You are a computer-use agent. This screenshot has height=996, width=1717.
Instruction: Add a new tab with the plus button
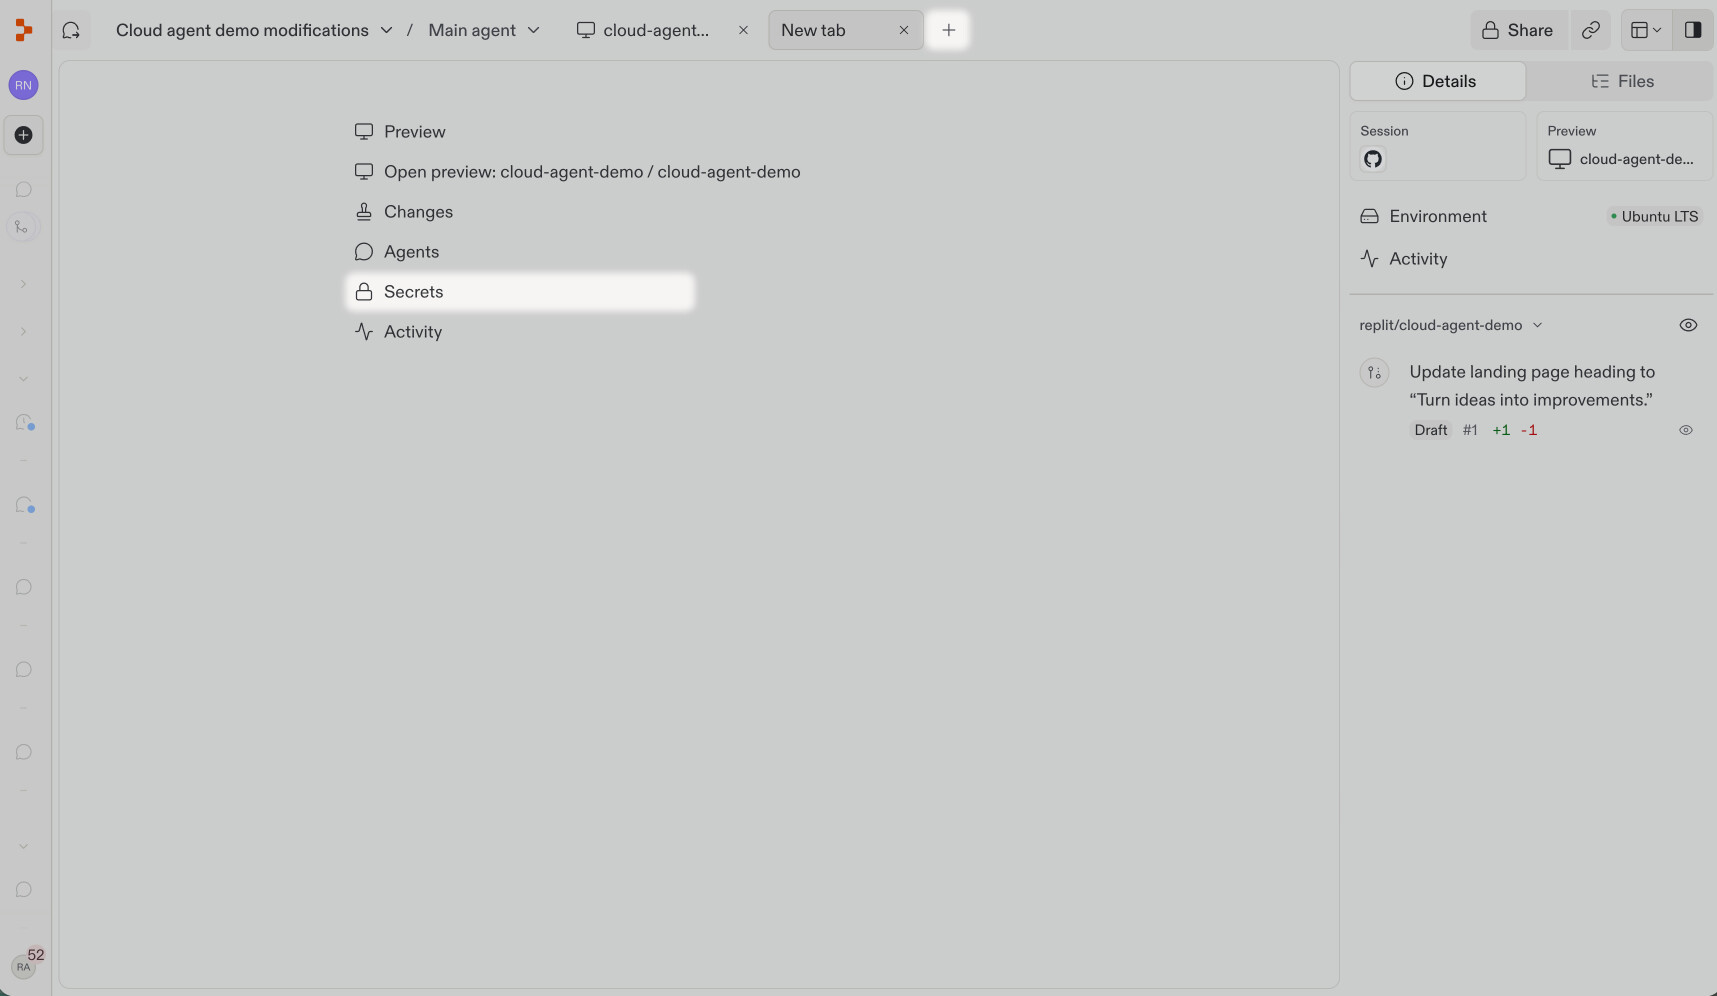949,30
